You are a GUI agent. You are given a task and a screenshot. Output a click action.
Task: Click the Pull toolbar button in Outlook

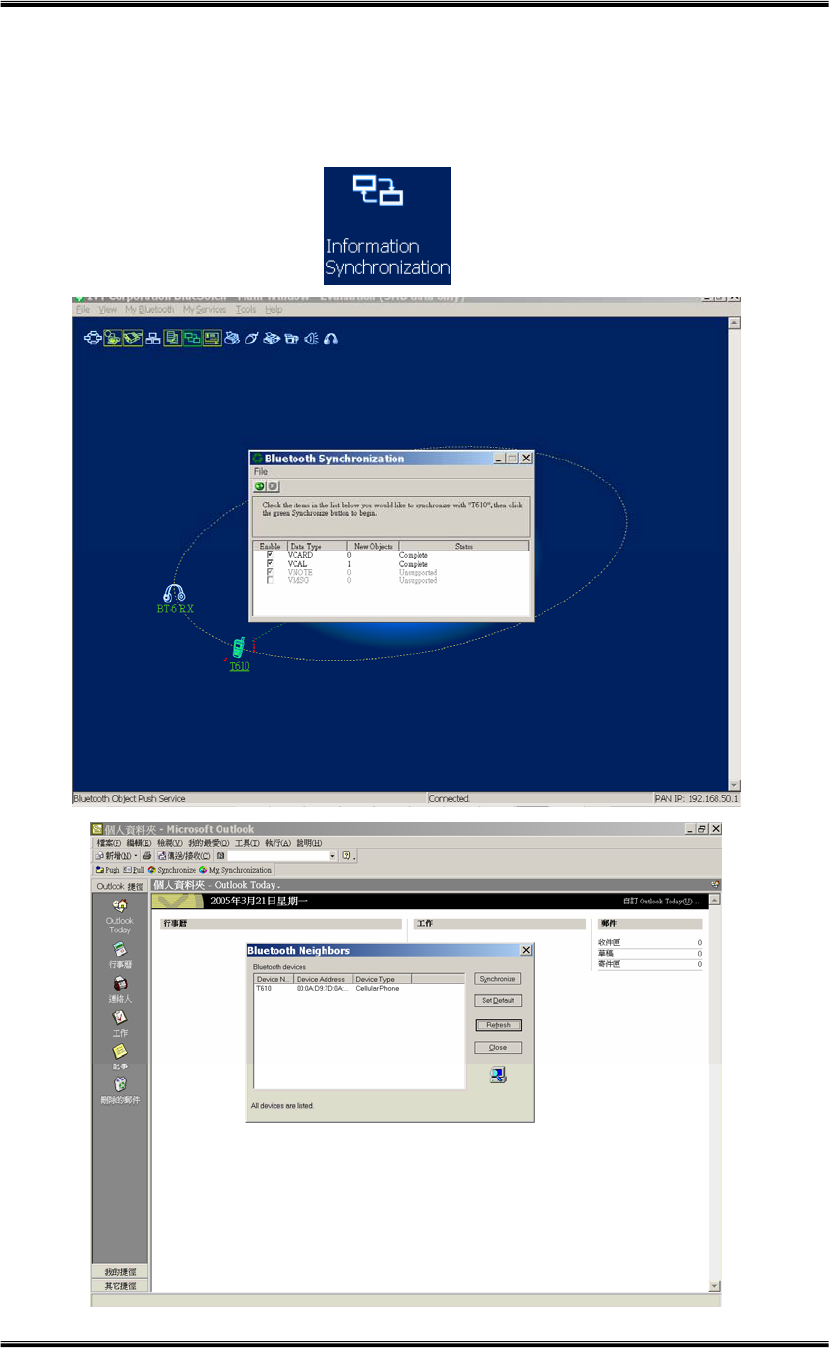point(133,870)
